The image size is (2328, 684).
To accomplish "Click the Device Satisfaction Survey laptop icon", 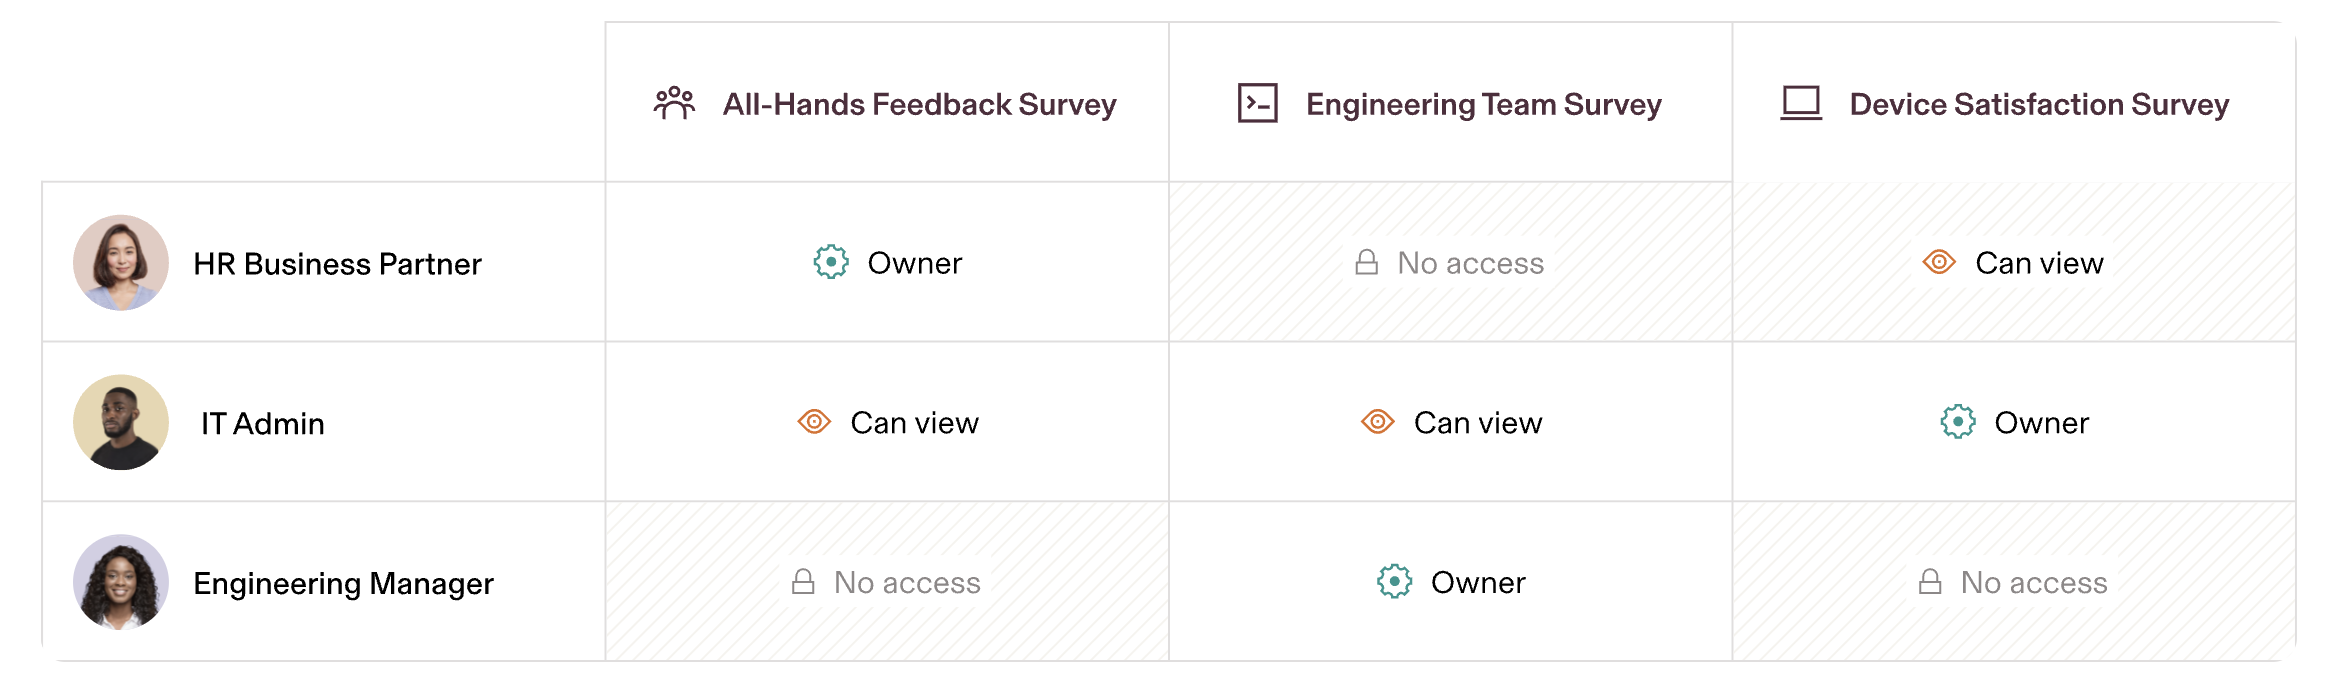I will pyautogui.click(x=1801, y=103).
